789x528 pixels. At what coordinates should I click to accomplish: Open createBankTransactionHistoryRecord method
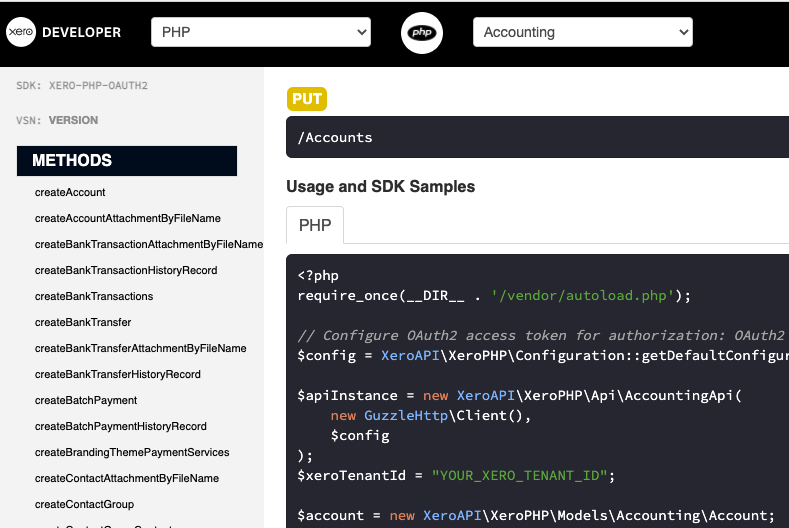coord(126,270)
